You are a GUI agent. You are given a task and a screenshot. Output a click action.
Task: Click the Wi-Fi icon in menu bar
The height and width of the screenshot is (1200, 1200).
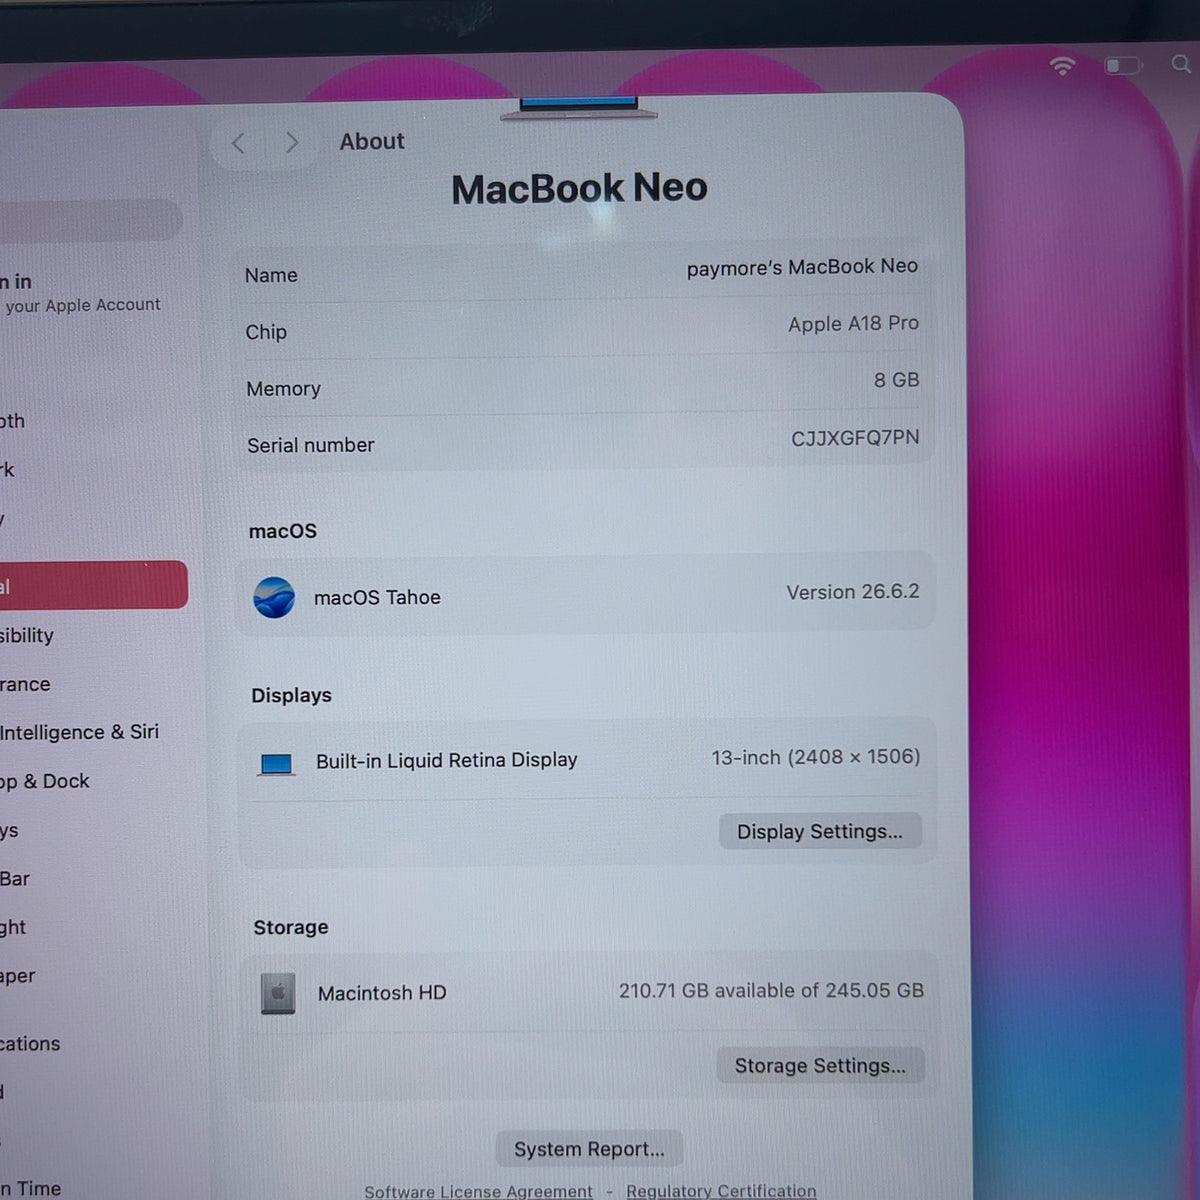click(x=1062, y=66)
